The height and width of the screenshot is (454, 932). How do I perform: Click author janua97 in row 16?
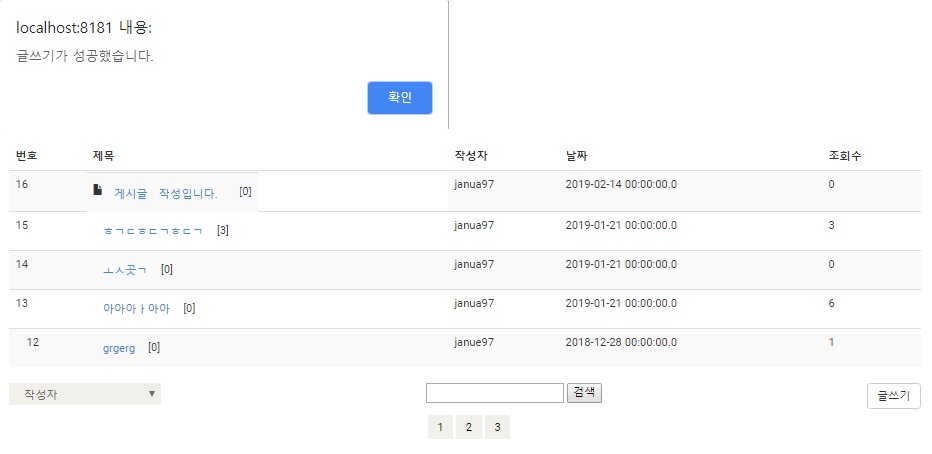tap(474, 184)
